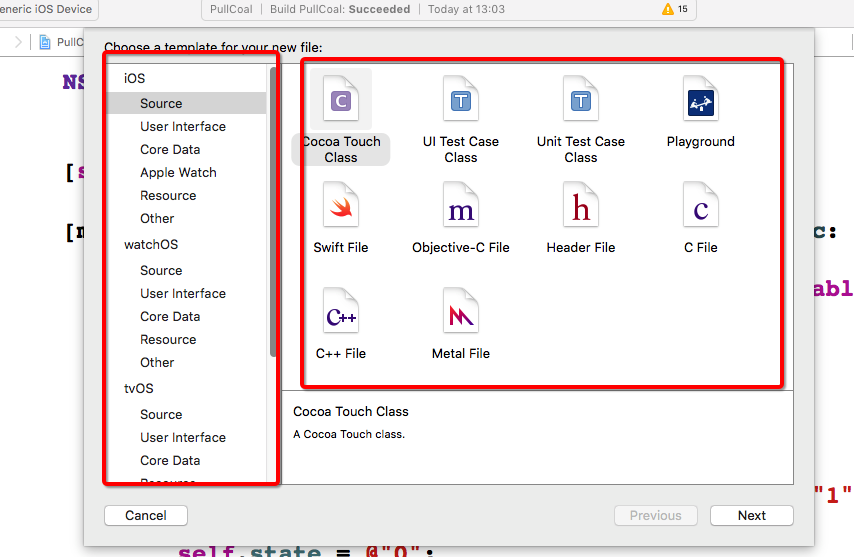Click Generic iOS Device destination selector
Viewport: 854px width, 557px height.
[46, 9]
